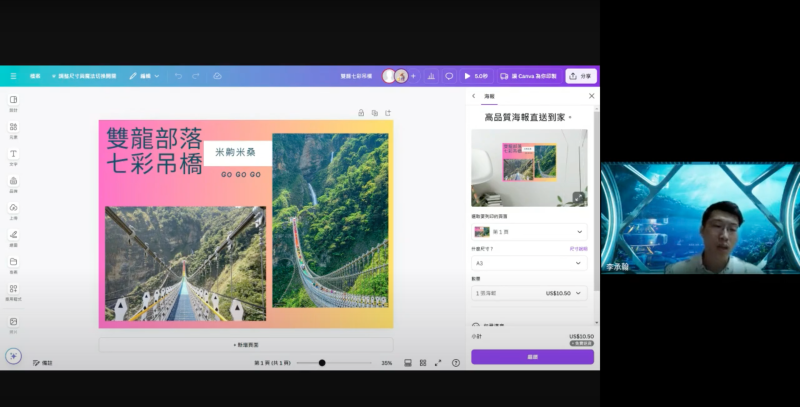Click the redo arrow
Image resolution: width=800 pixels, height=407 pixels.
(195, 76)
